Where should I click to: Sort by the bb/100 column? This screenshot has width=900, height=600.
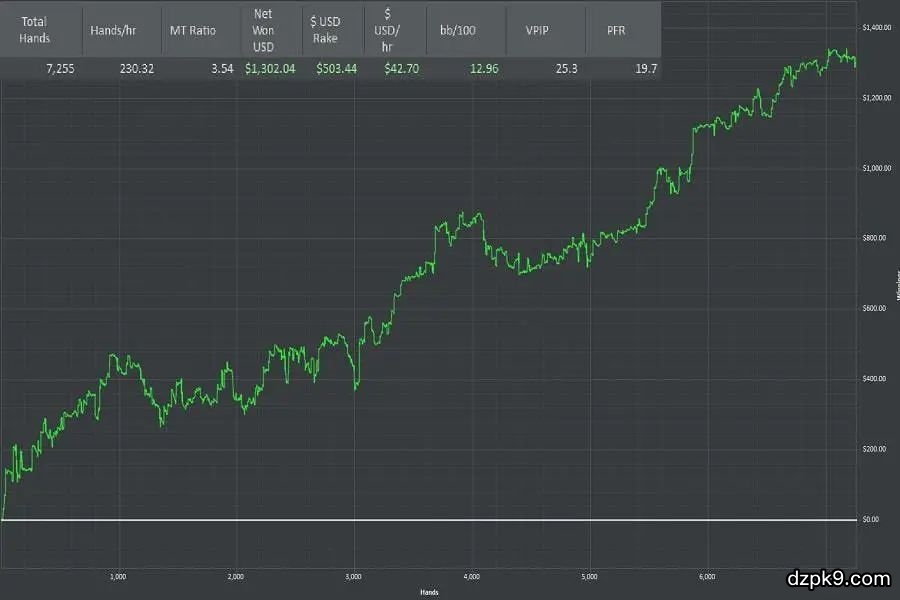458,30
